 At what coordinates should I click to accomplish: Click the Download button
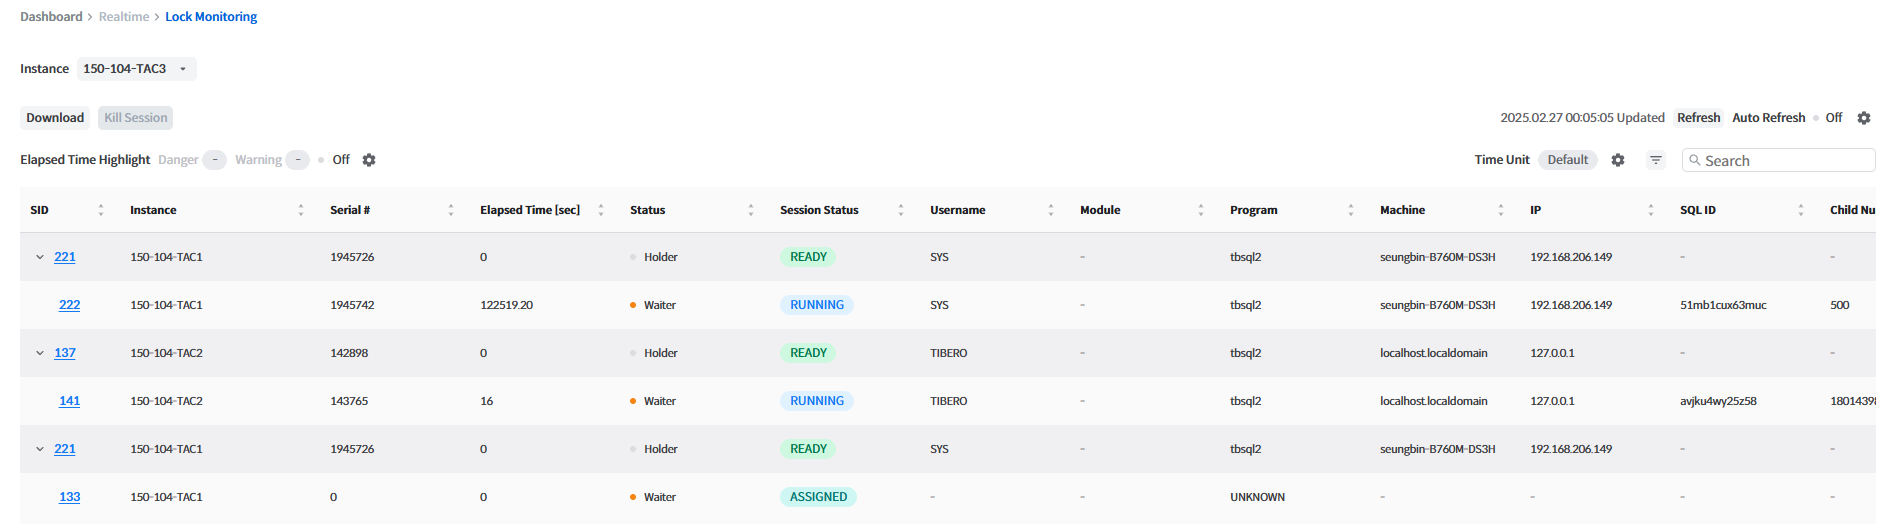point(55,118)
